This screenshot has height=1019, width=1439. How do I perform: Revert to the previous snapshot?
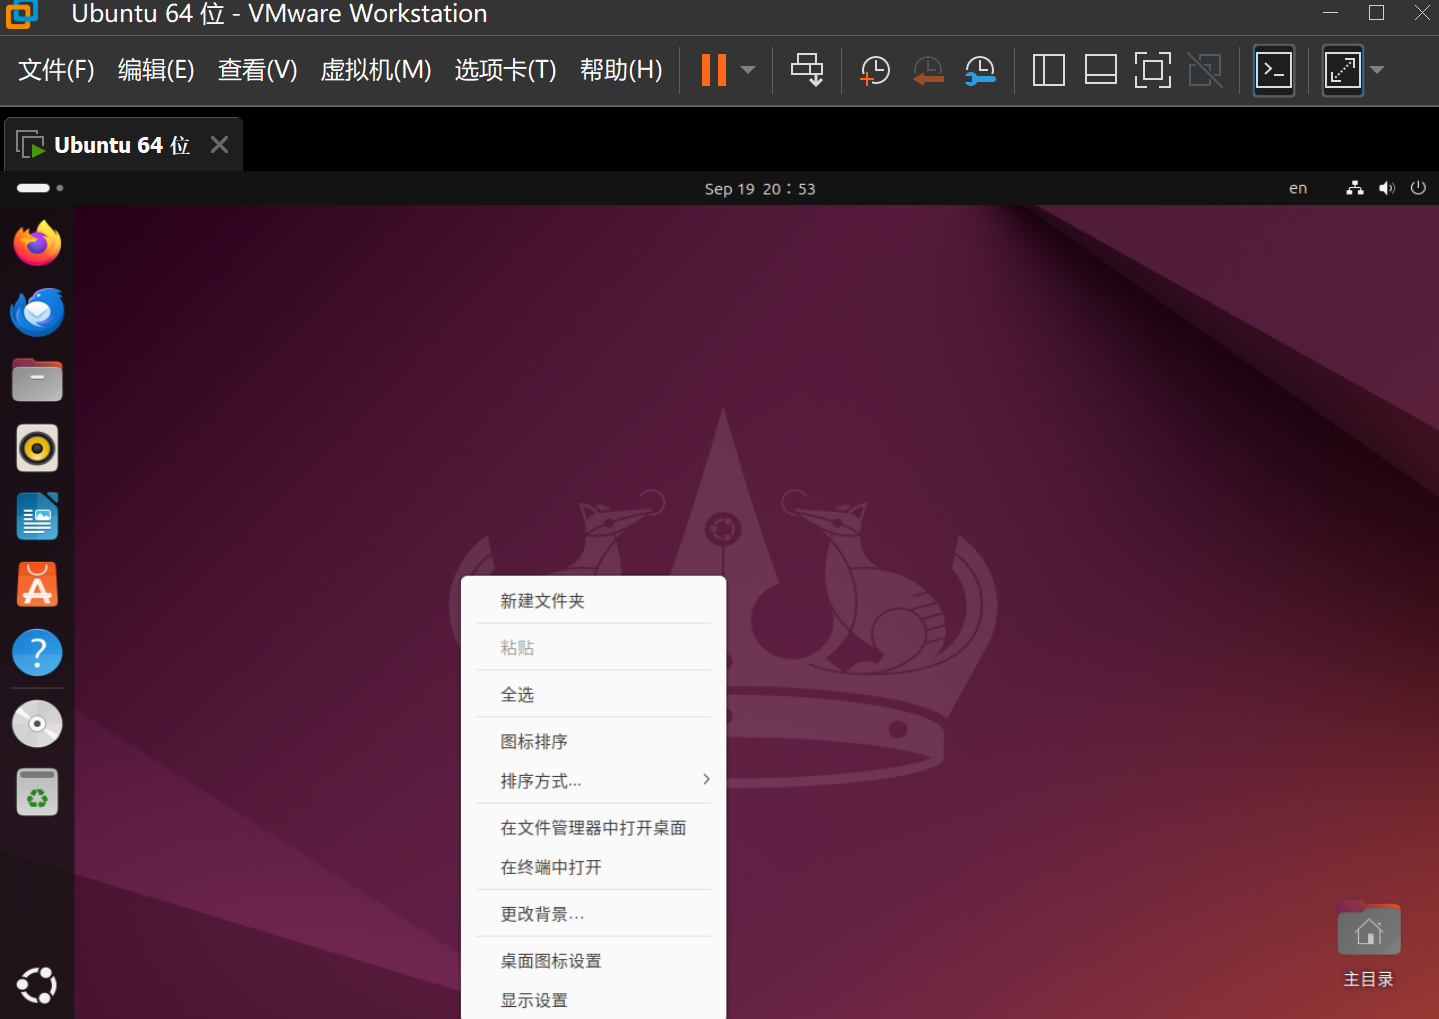tap(927, 70)
